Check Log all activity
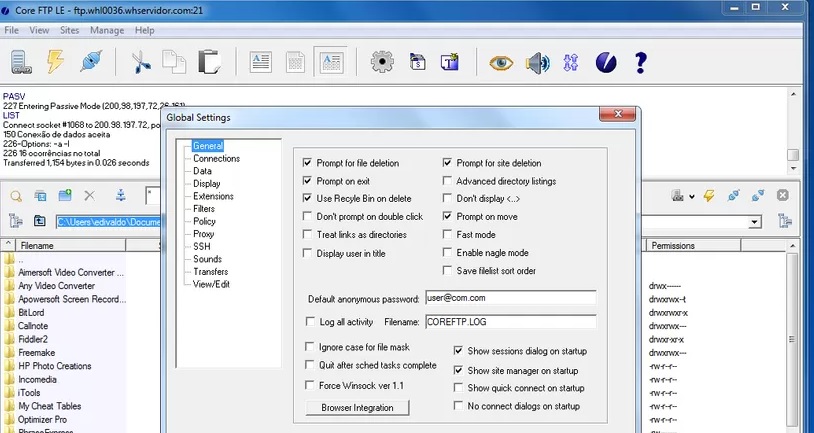The image size is (814, 433). coord(310,322)
